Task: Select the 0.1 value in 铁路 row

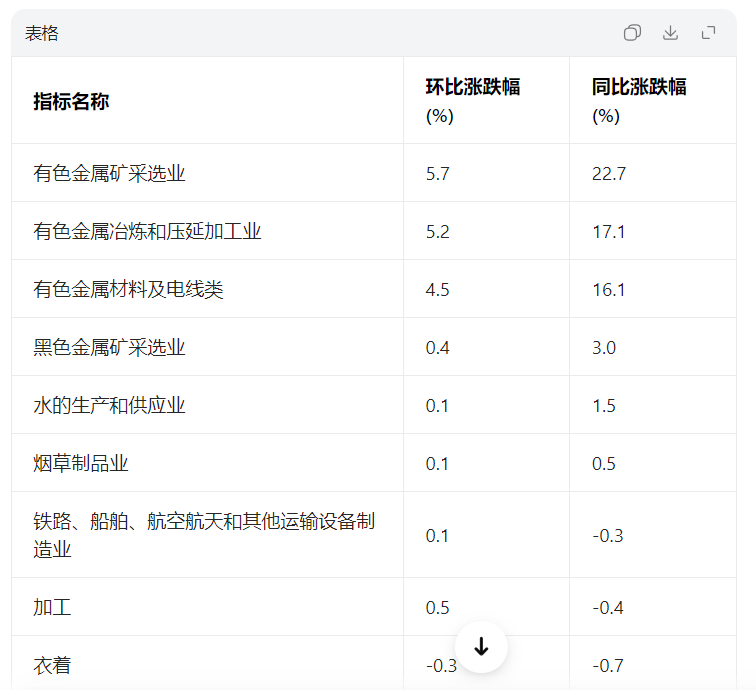Action: (437, 535)
